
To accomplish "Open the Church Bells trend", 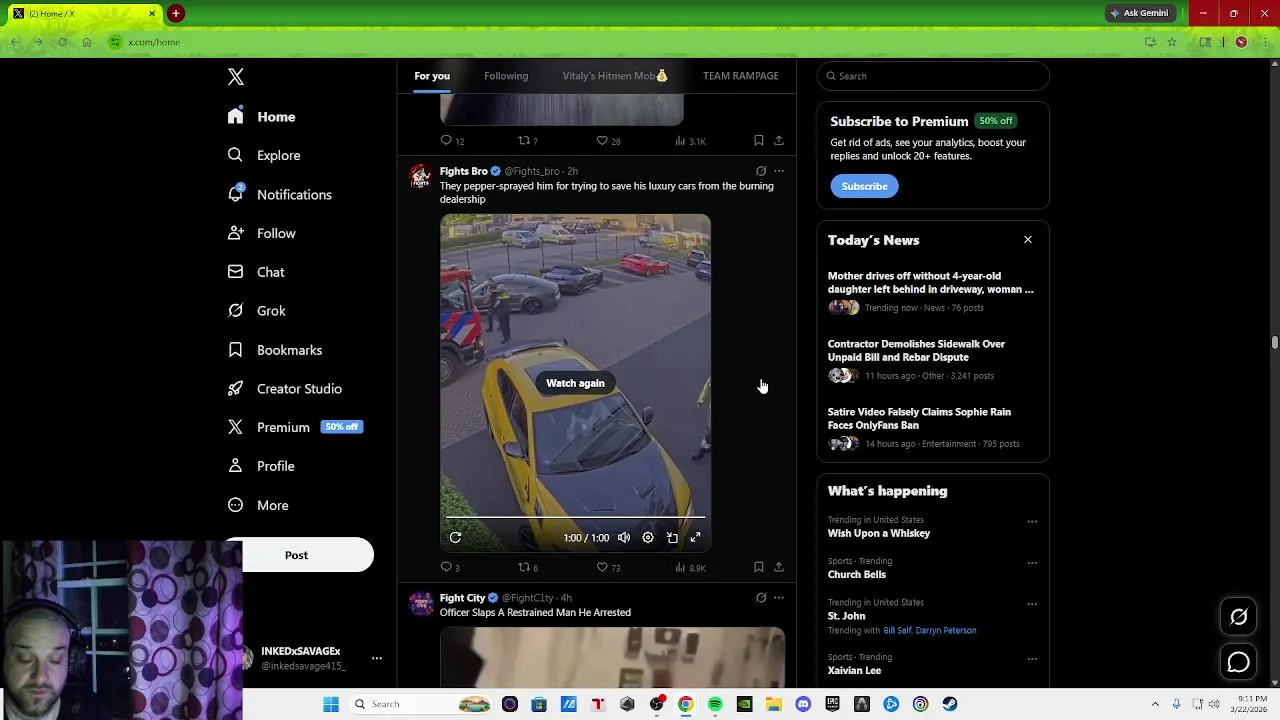I will pyautogui.click(x=856, y=575).
